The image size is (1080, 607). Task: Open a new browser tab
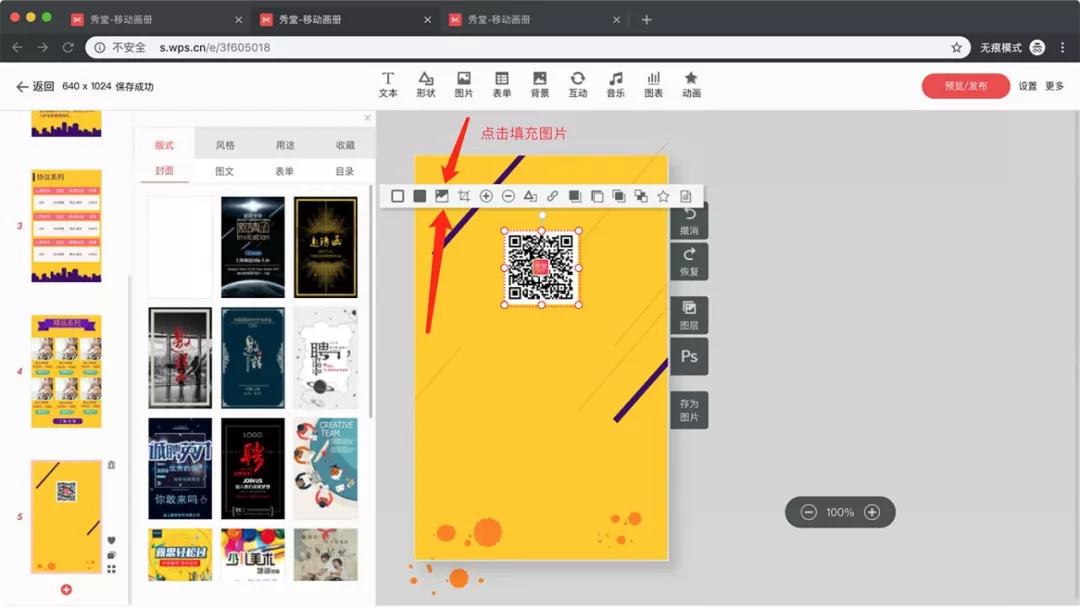point(646,19)
